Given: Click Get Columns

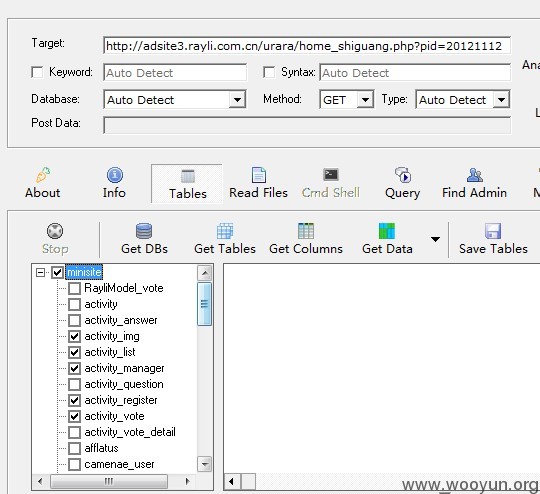Looking at the screenshot, I should pyautogui.click(x=306, y=239).
